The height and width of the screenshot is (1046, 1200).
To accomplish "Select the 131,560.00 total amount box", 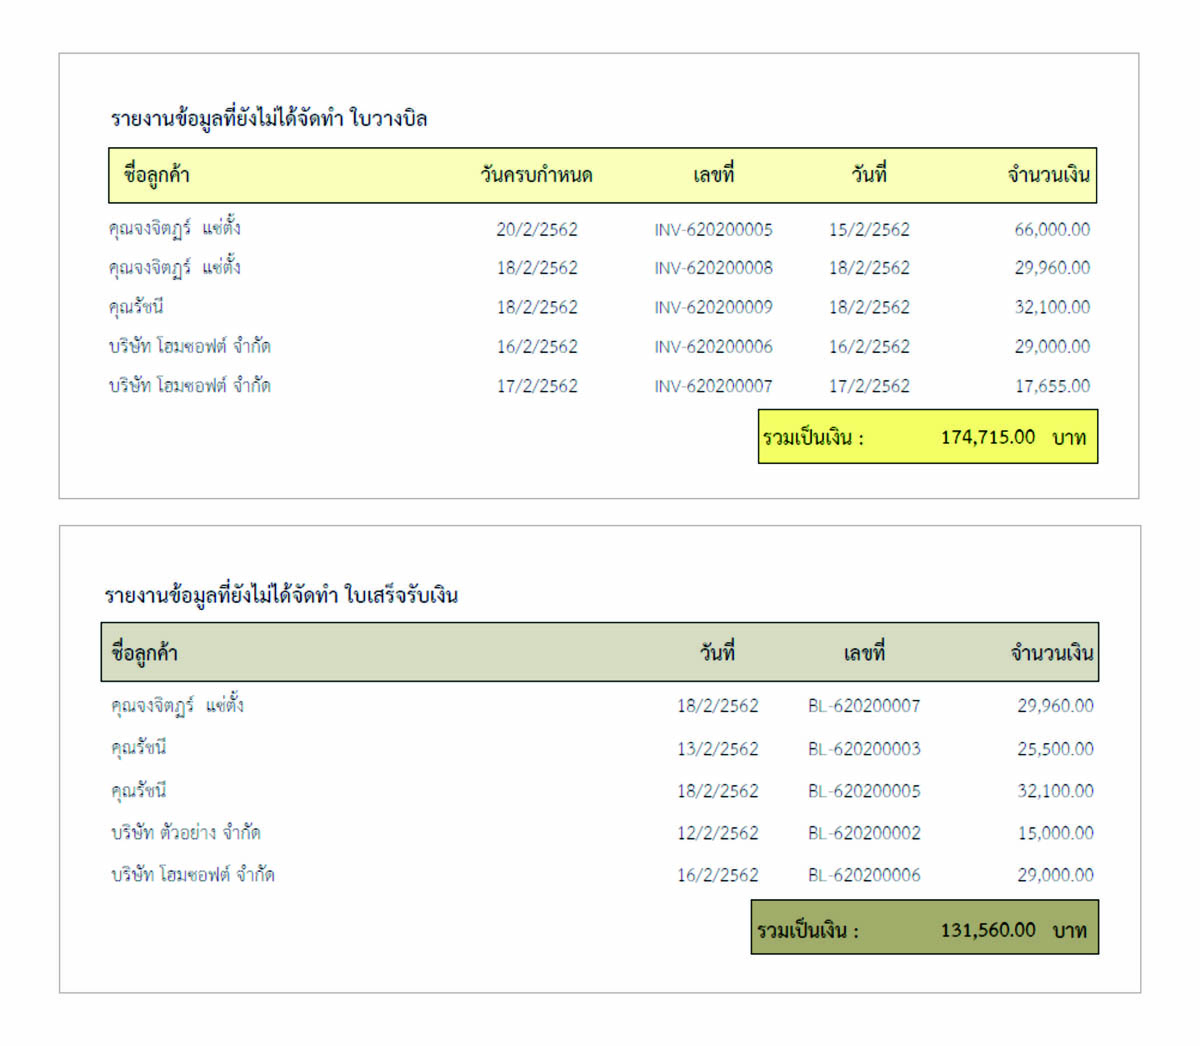I will point(924,929).
